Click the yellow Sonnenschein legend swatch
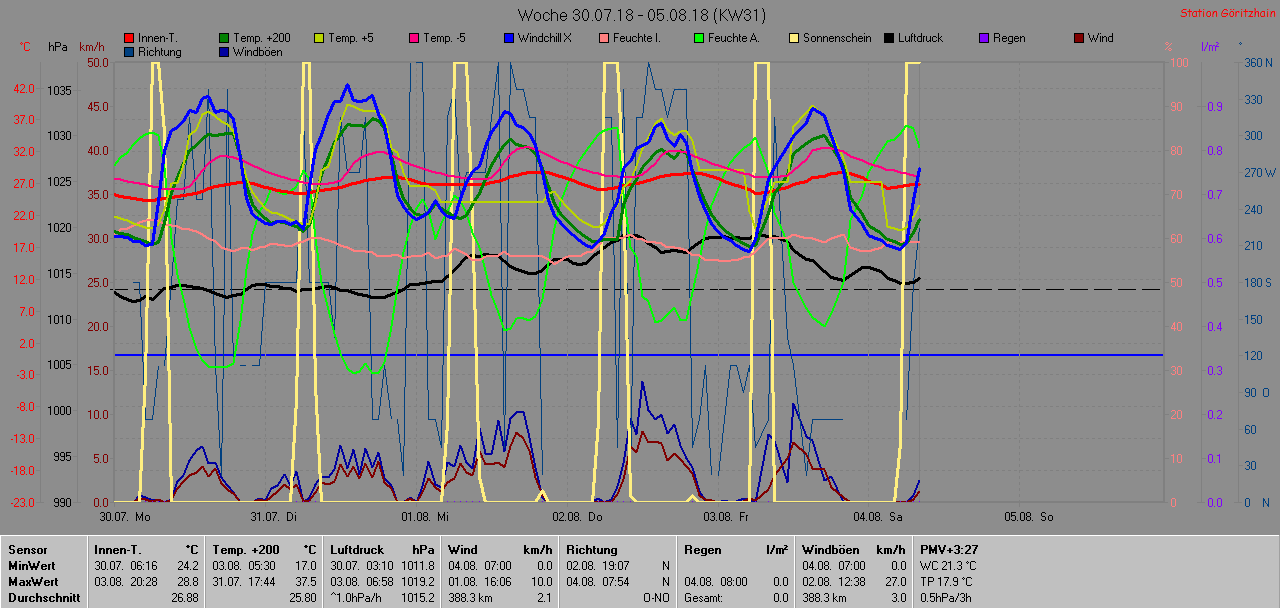Screen dimensions: 1280x608 click(x=794, y=38)
